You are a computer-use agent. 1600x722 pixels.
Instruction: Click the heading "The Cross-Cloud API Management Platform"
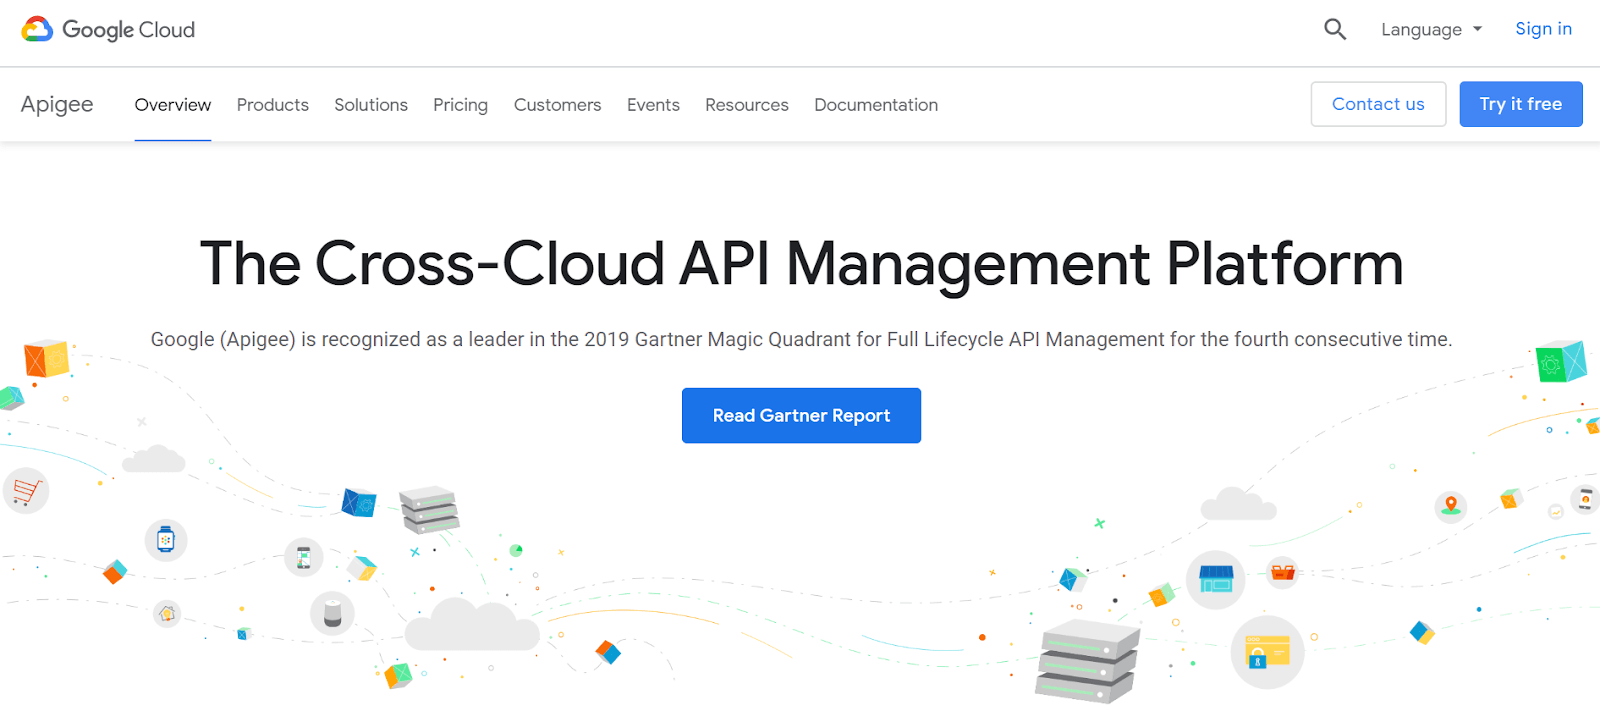pyautogui.click(x=801, y=264)
